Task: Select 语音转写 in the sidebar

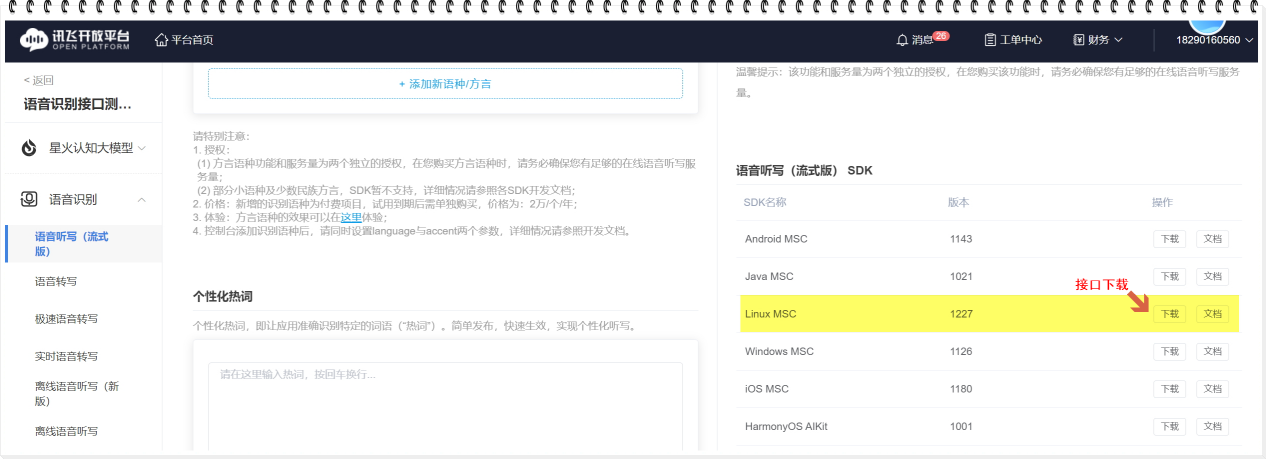Action: (x=55, y=282)
